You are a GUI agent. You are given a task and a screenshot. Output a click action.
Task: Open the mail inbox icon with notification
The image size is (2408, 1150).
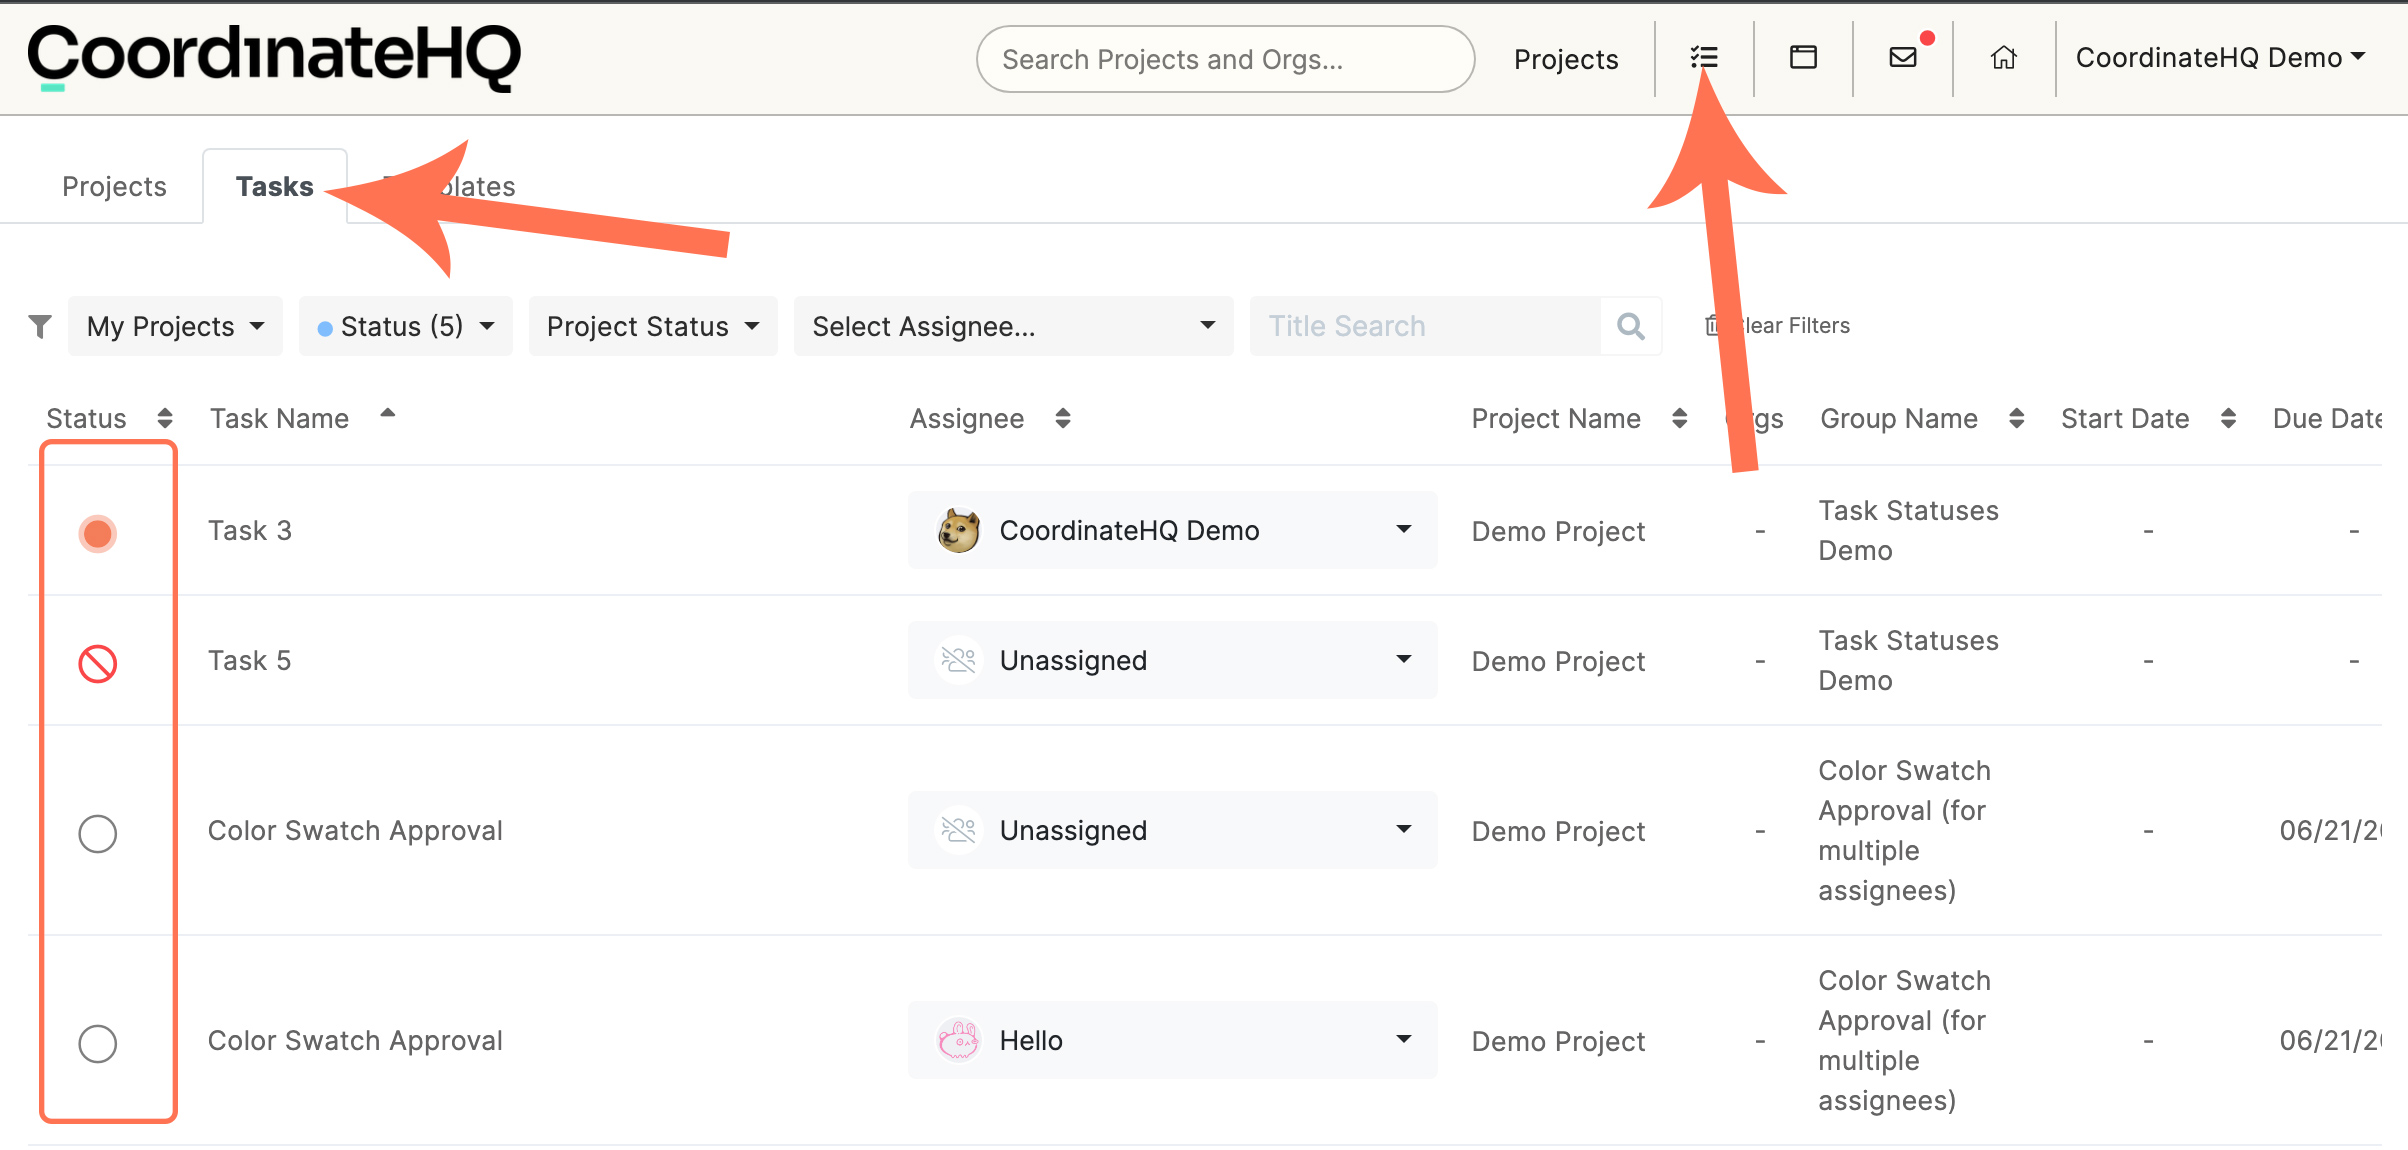(1903, 58)
